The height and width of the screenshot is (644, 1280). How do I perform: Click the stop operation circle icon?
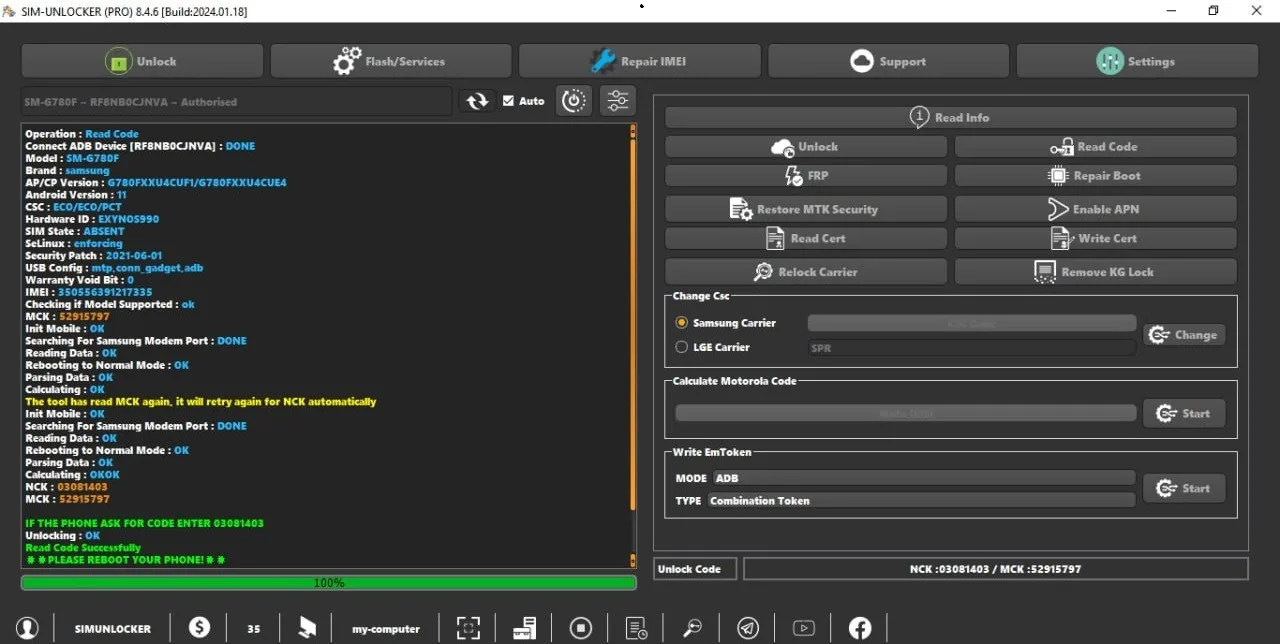581,628
